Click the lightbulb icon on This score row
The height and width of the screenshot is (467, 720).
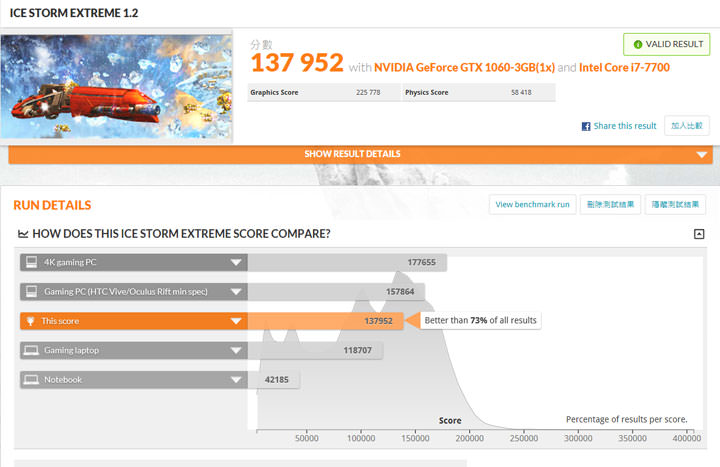tap(31, 321)
